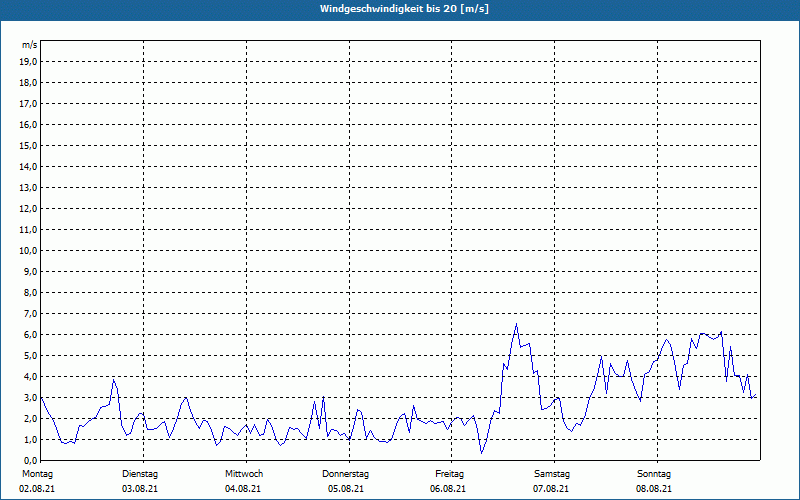Click the "0,0" y-axis value

pyautogui.click(x=31, y=461)
